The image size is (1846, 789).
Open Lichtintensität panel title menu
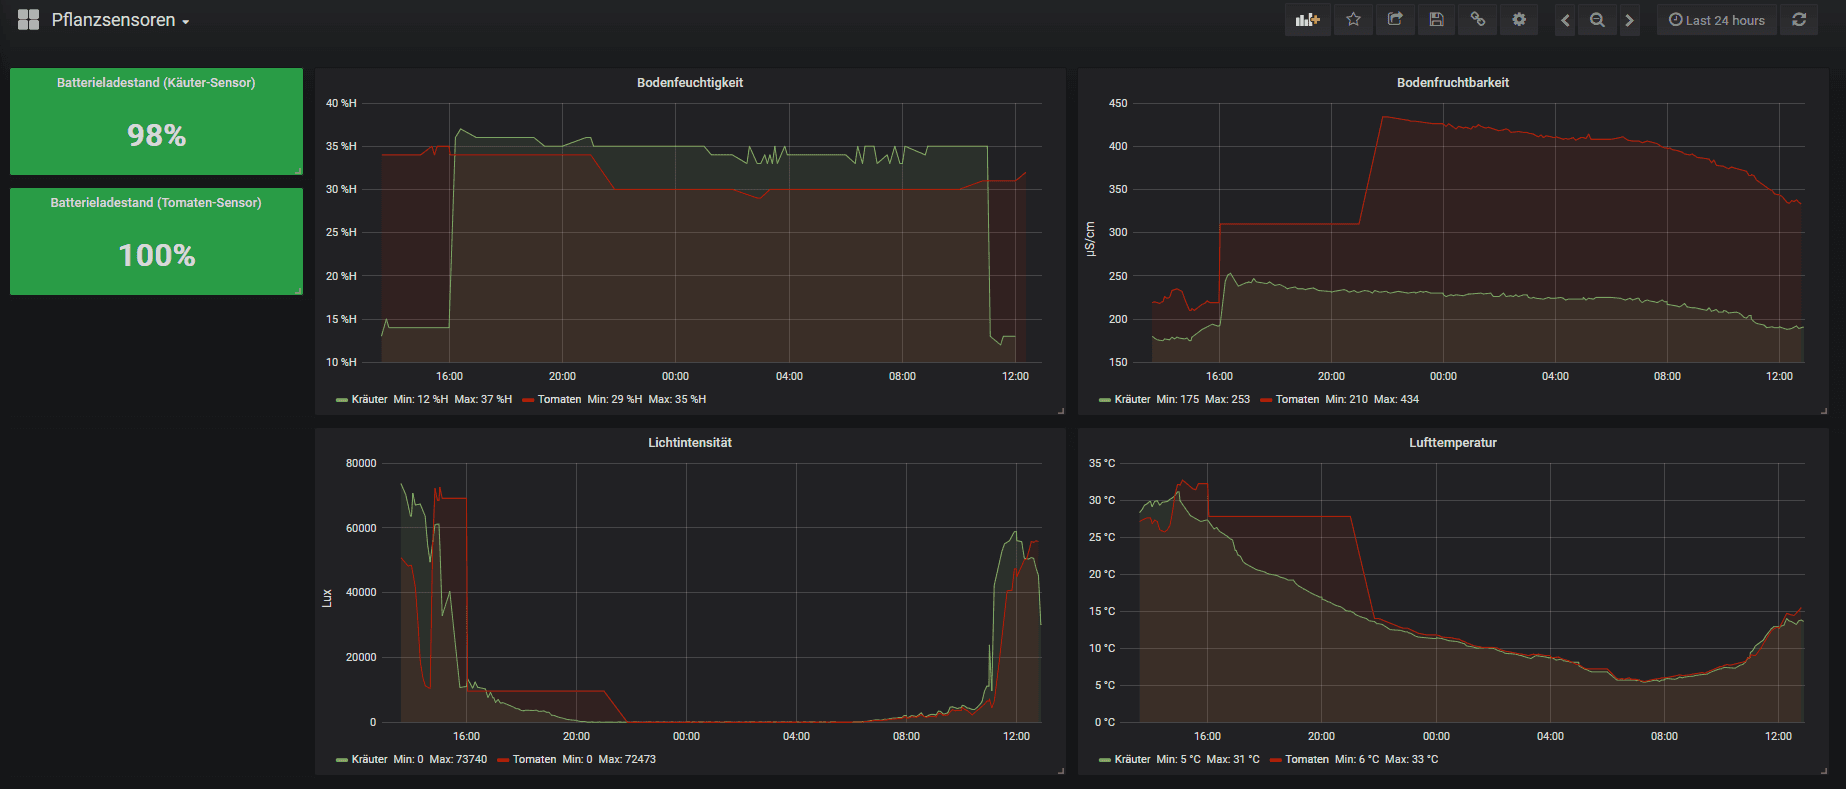pyautogui.click(x=690, y=443)
